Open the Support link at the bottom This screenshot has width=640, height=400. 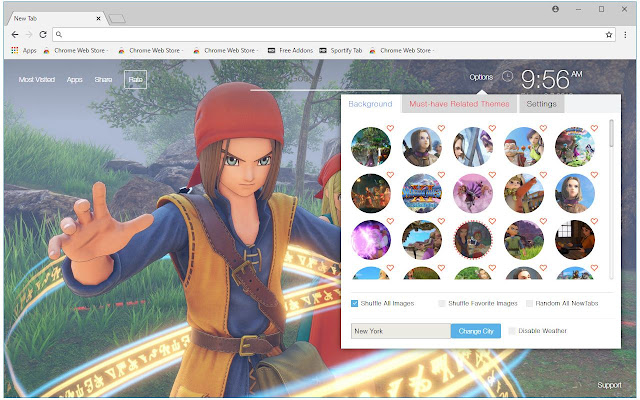tap(609, 385)
